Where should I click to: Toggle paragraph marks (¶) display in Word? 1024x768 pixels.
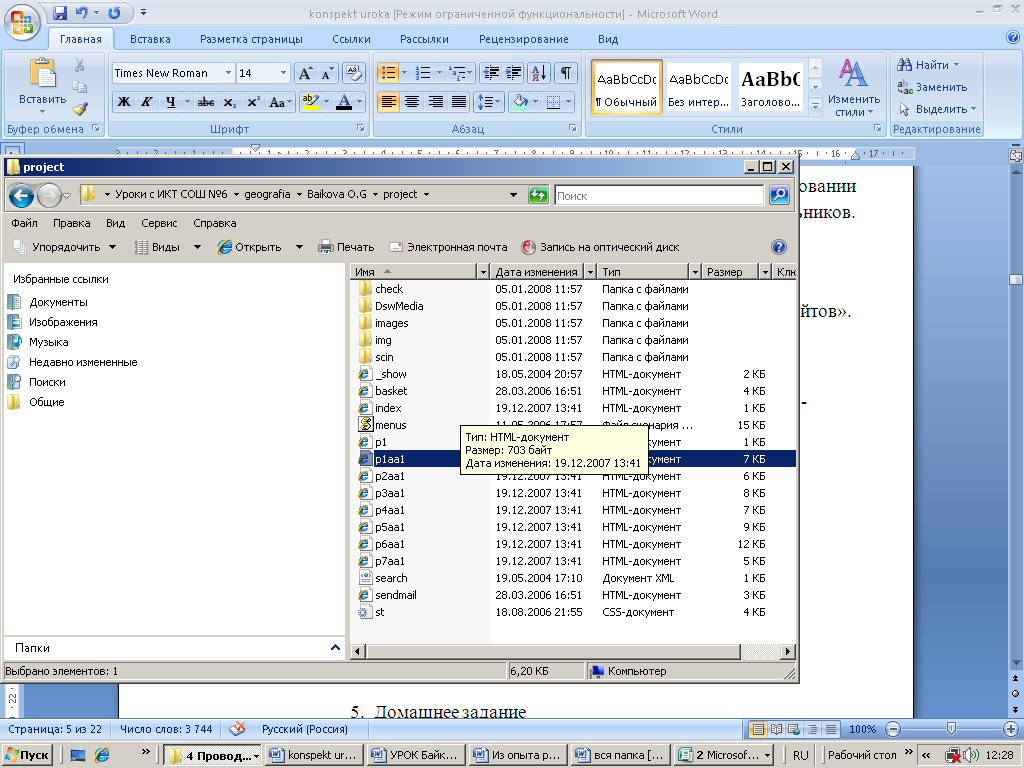566,73
